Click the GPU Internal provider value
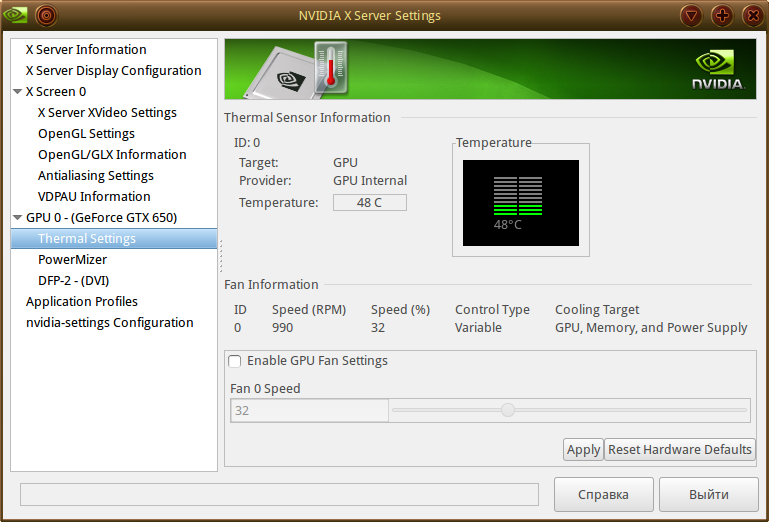This screenshot has width=769, height=522. pos(370,181)
